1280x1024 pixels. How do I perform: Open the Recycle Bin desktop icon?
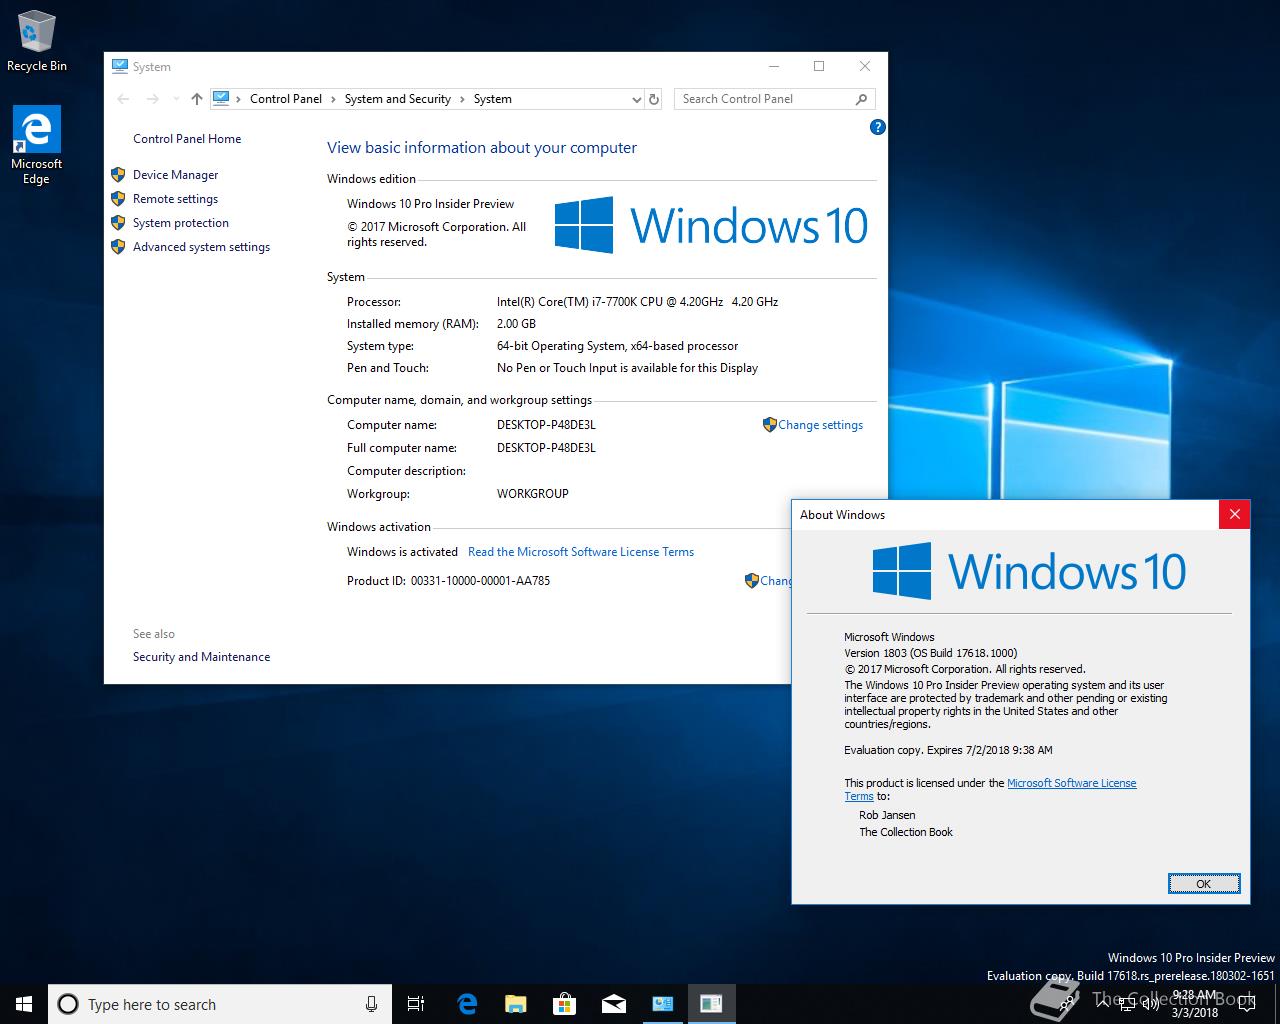(36, 41)
